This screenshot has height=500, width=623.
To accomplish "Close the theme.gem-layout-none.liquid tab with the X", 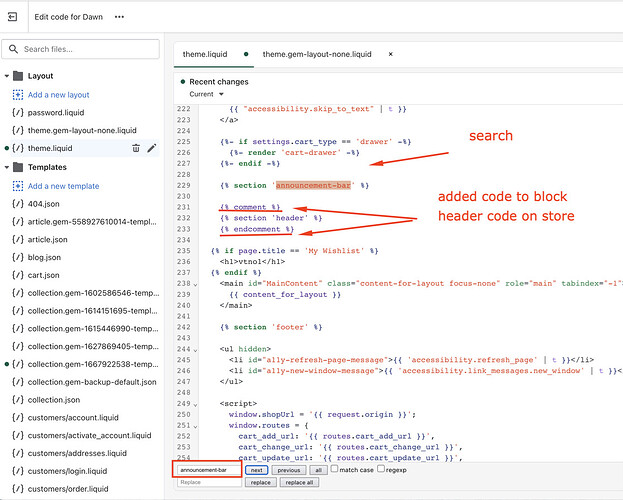I will click(390, 54).
